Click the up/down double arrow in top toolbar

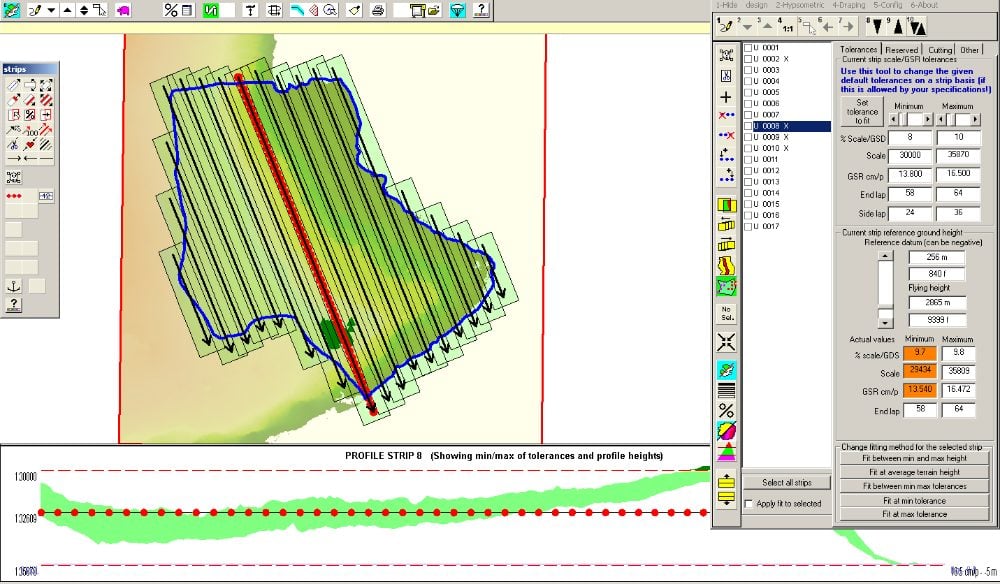point(84,10)
